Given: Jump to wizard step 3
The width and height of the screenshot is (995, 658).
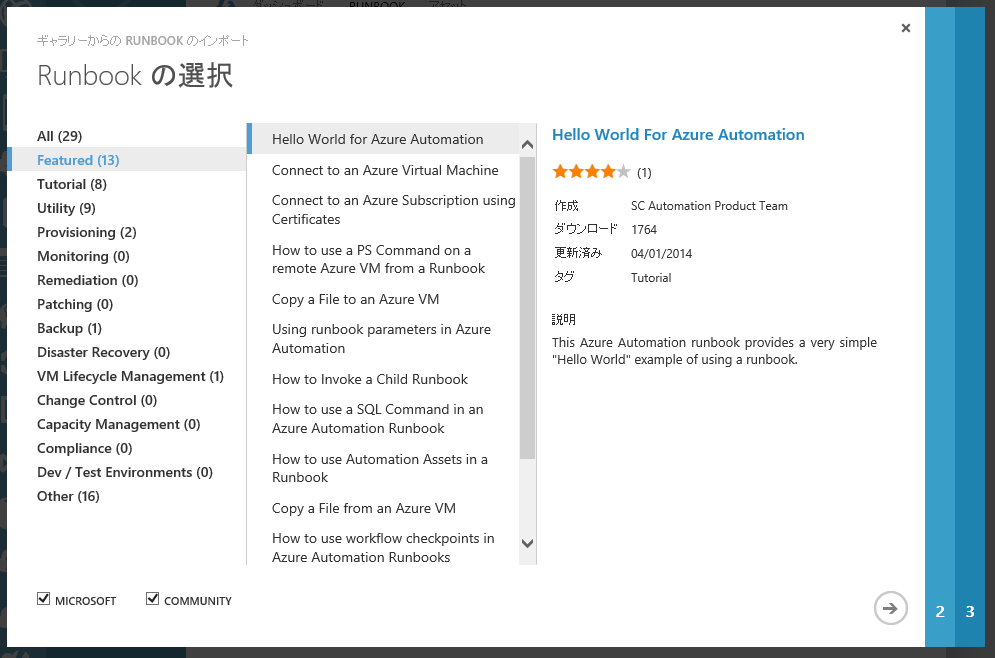Looking at the screenshot, I should (970, 611).
